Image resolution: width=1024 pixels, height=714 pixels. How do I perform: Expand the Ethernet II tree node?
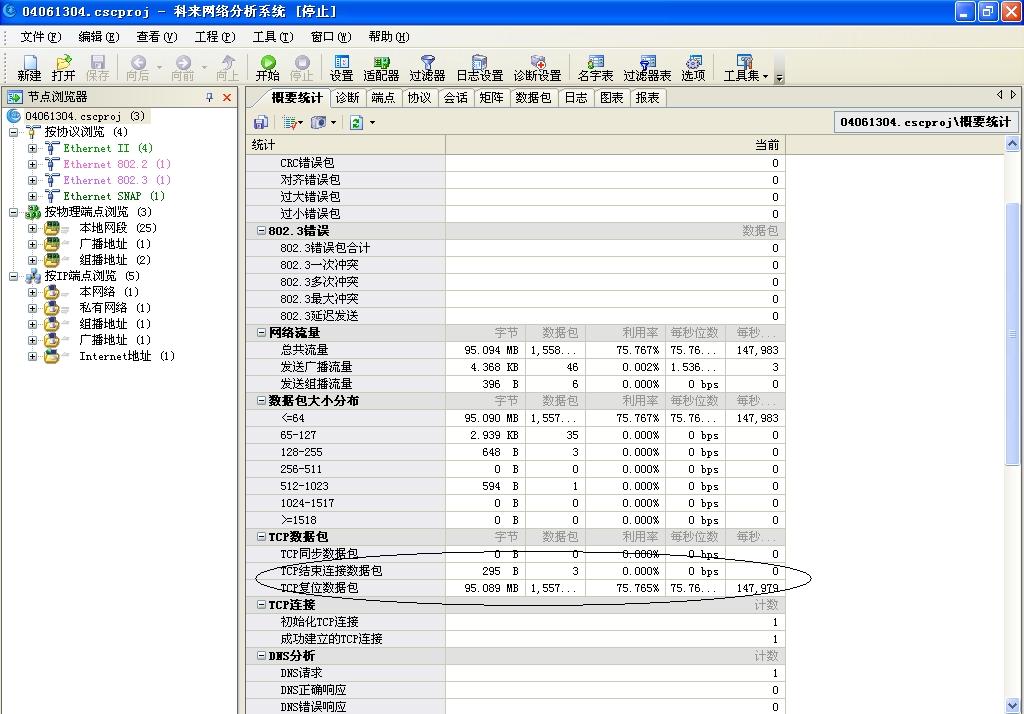tap(33, 148)
